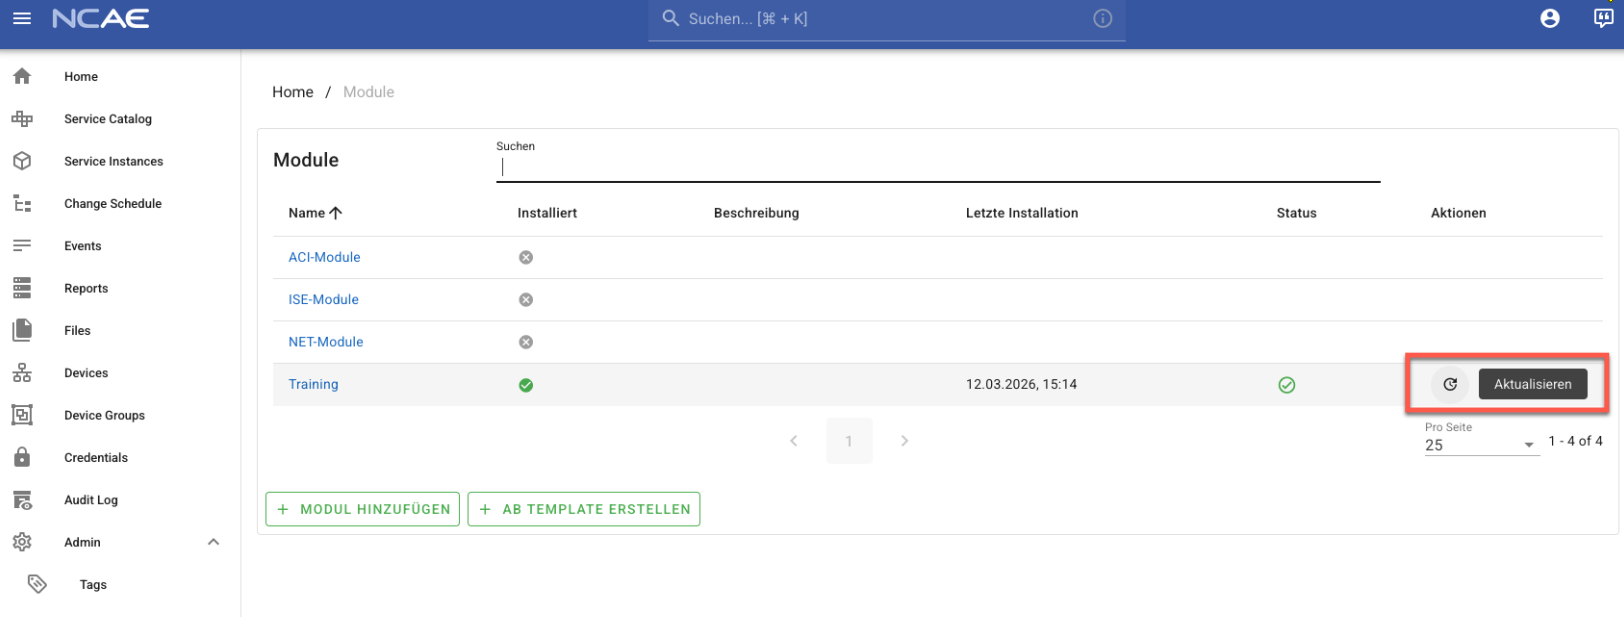This screenshot has height=617, width=1624.
Task: Click the '1 - 4 of 4' text
Action: click(x=1575, y=441)
